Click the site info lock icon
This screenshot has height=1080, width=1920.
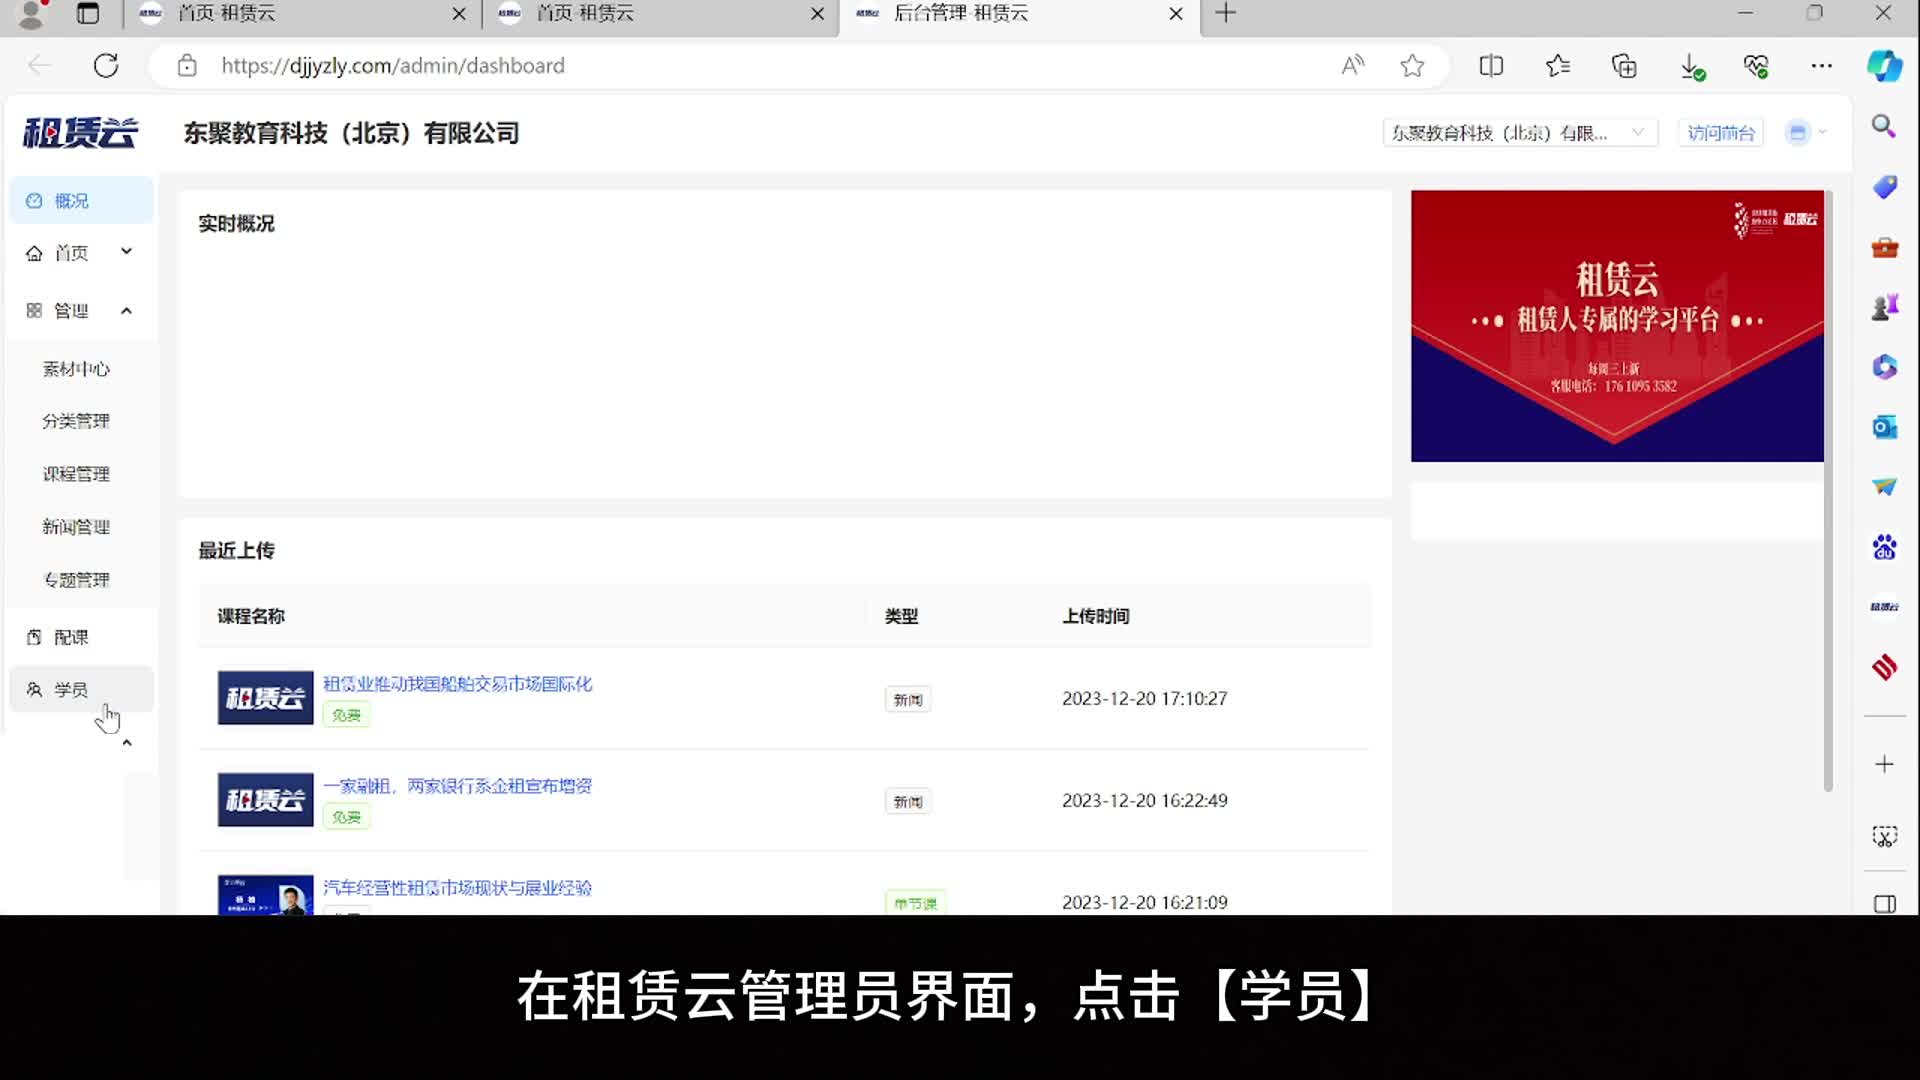(x=187, y=66)
